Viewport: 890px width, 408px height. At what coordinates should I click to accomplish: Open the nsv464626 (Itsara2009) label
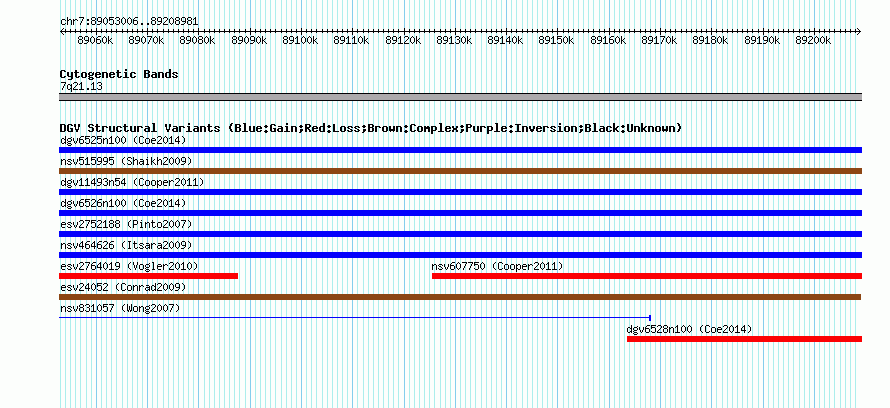pyautogui.click(x=126, y=245)
